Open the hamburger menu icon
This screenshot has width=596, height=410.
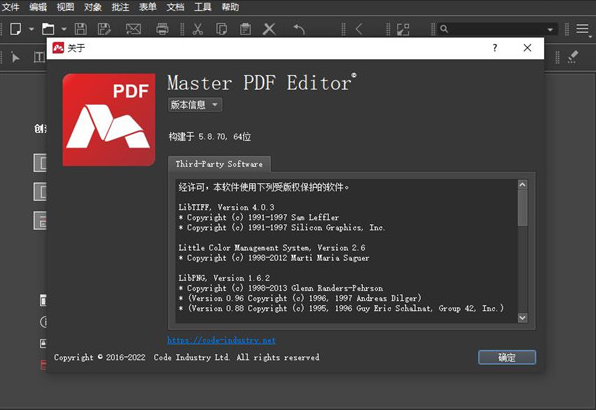[582, 29]
